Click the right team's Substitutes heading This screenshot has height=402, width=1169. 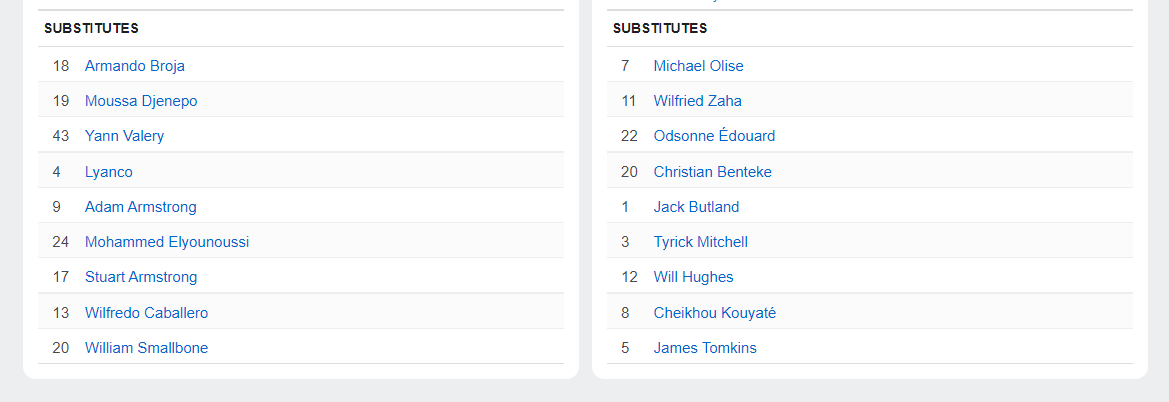point(660,28)
